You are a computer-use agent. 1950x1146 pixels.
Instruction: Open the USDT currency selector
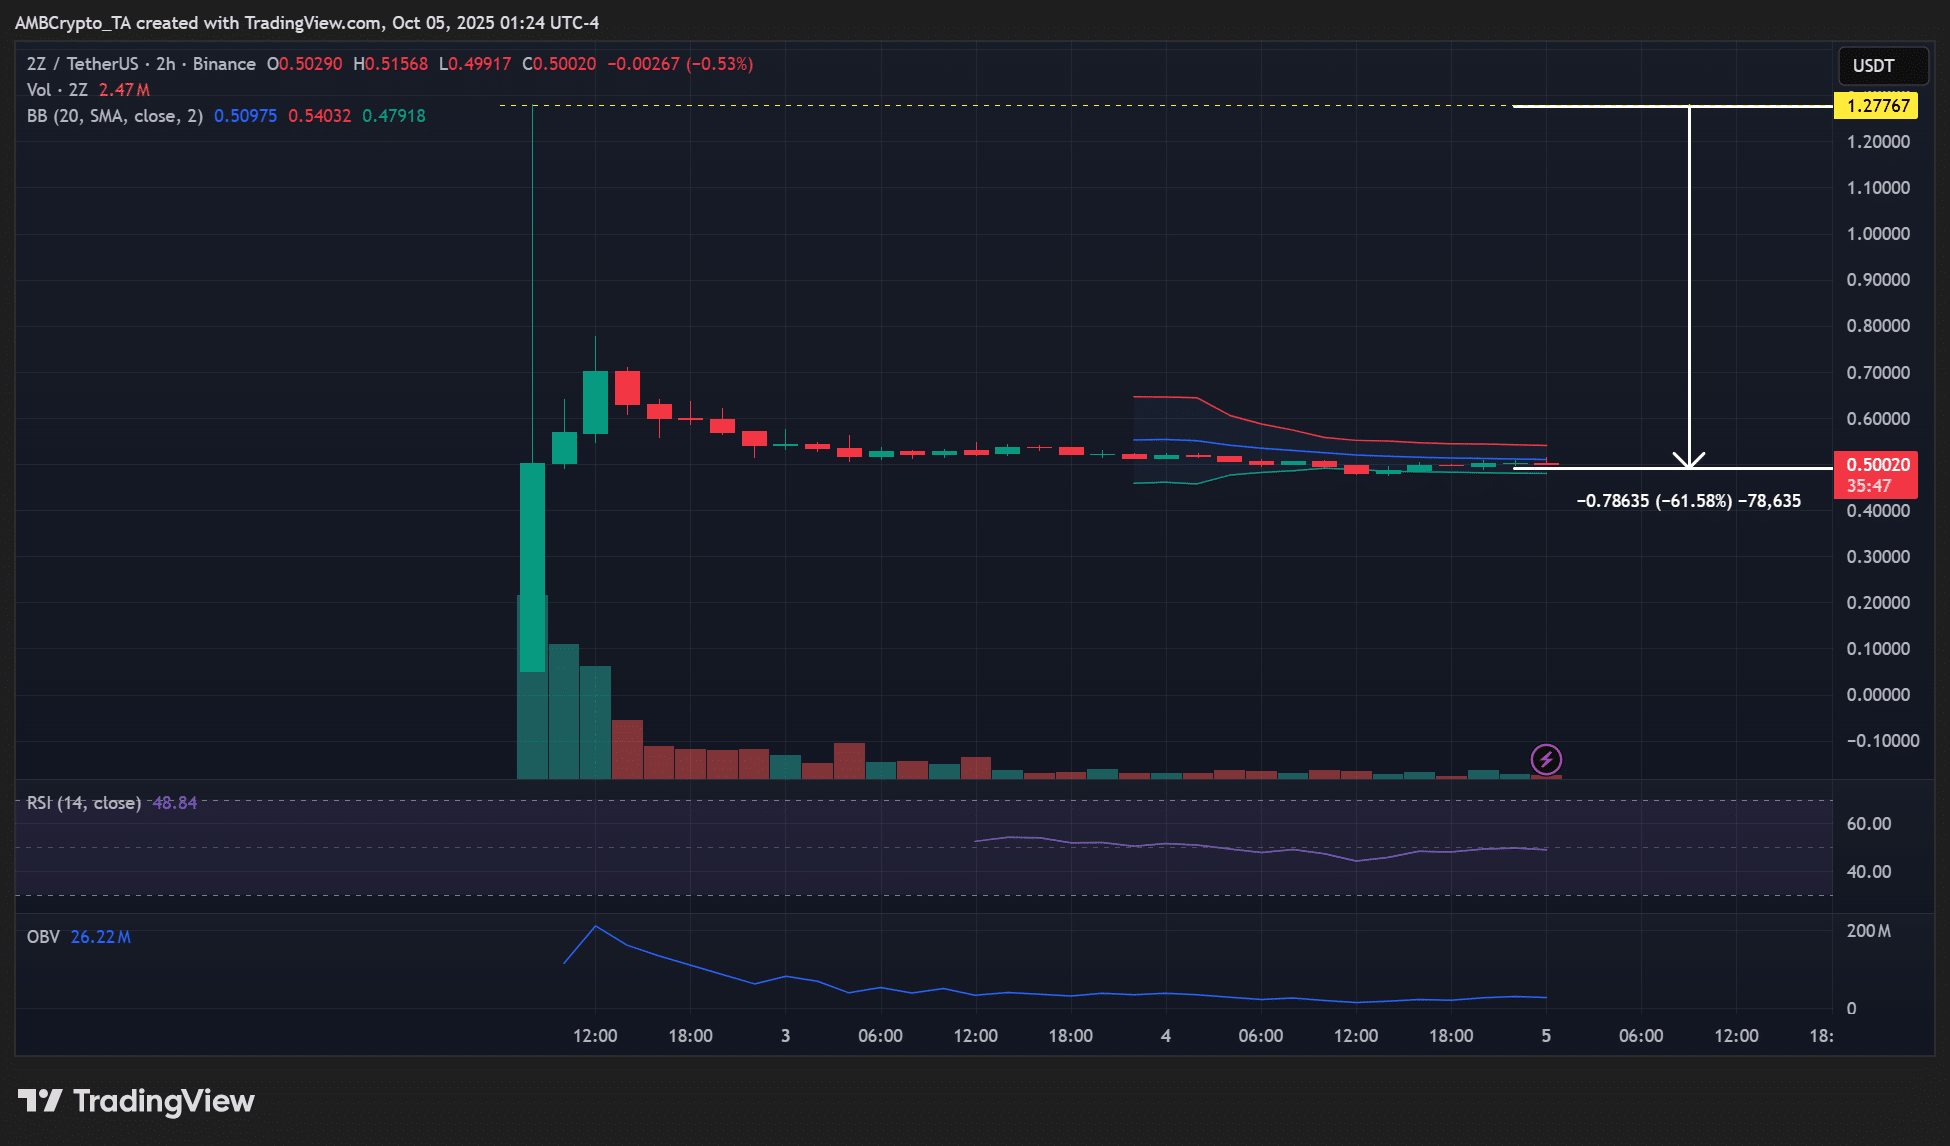point(1882,66)
